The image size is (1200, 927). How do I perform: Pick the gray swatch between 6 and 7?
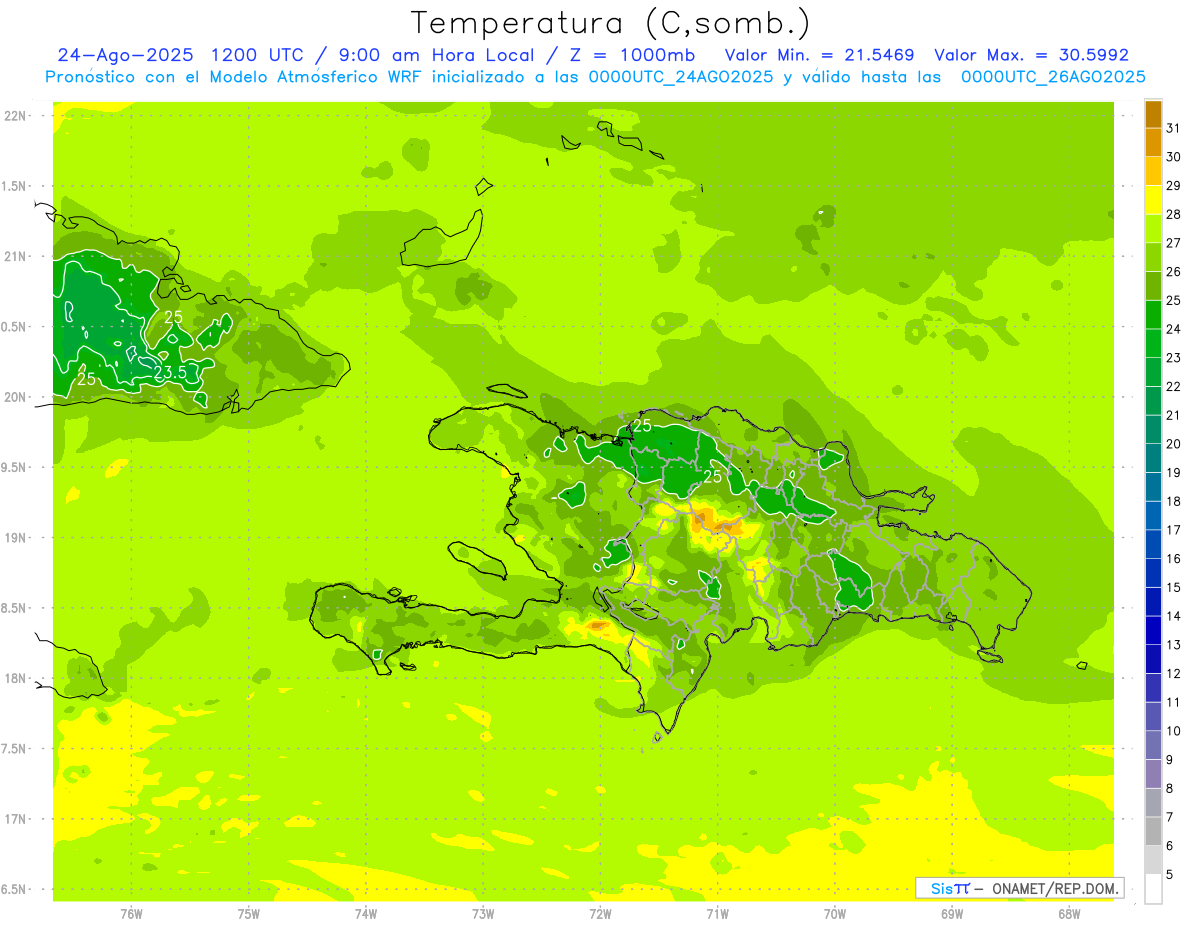click(1153, 831)
